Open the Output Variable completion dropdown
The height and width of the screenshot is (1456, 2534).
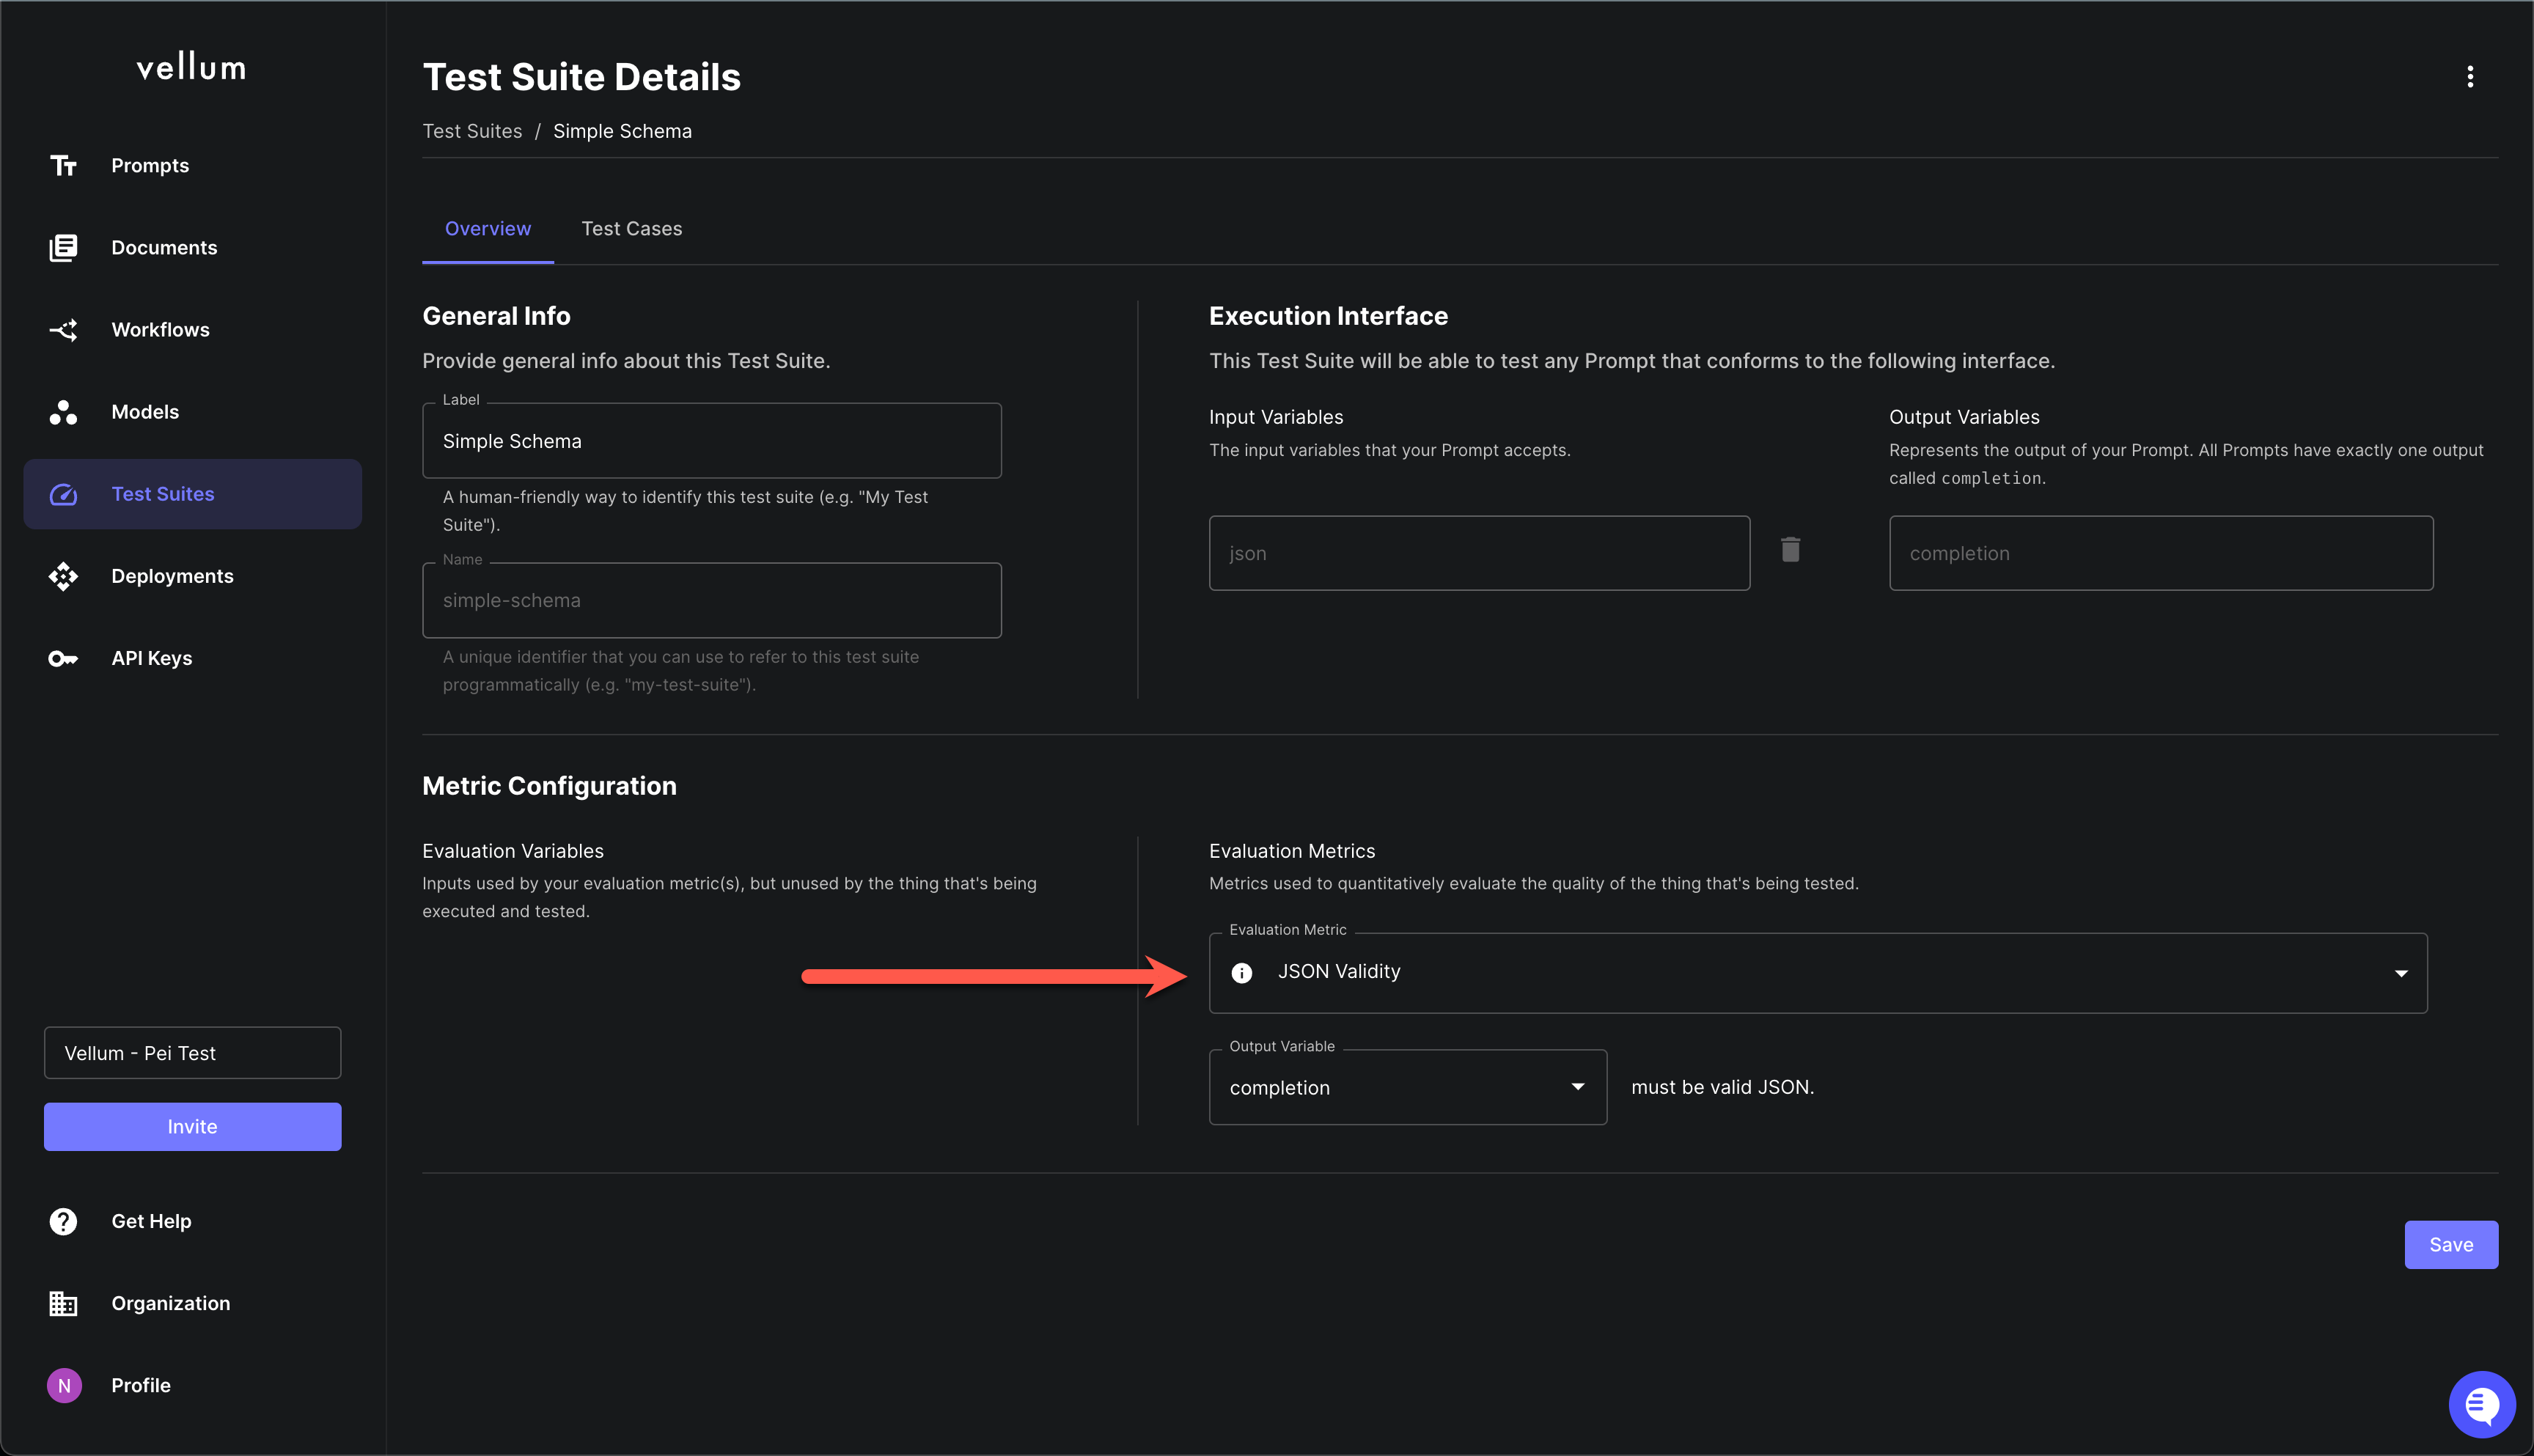tap(1577, 1087)
